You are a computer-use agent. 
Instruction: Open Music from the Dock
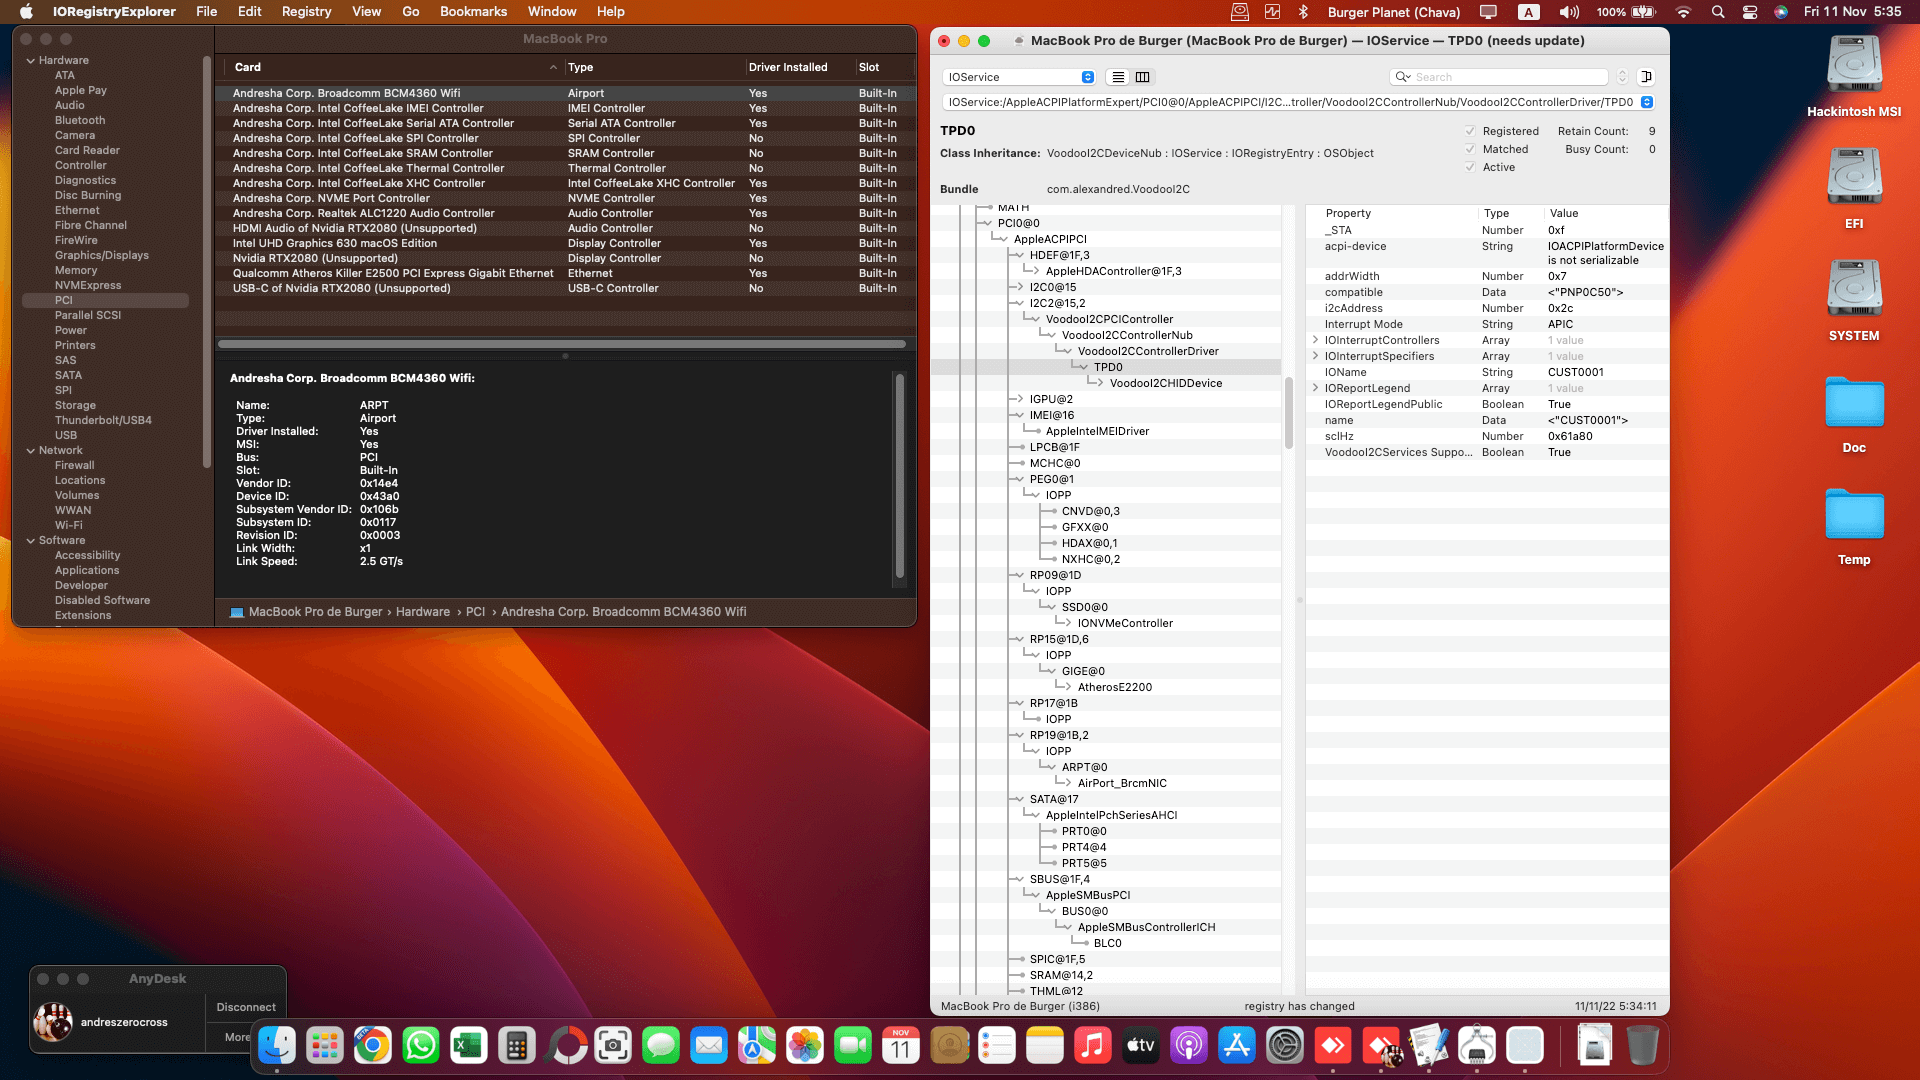click(1093, 1046)
